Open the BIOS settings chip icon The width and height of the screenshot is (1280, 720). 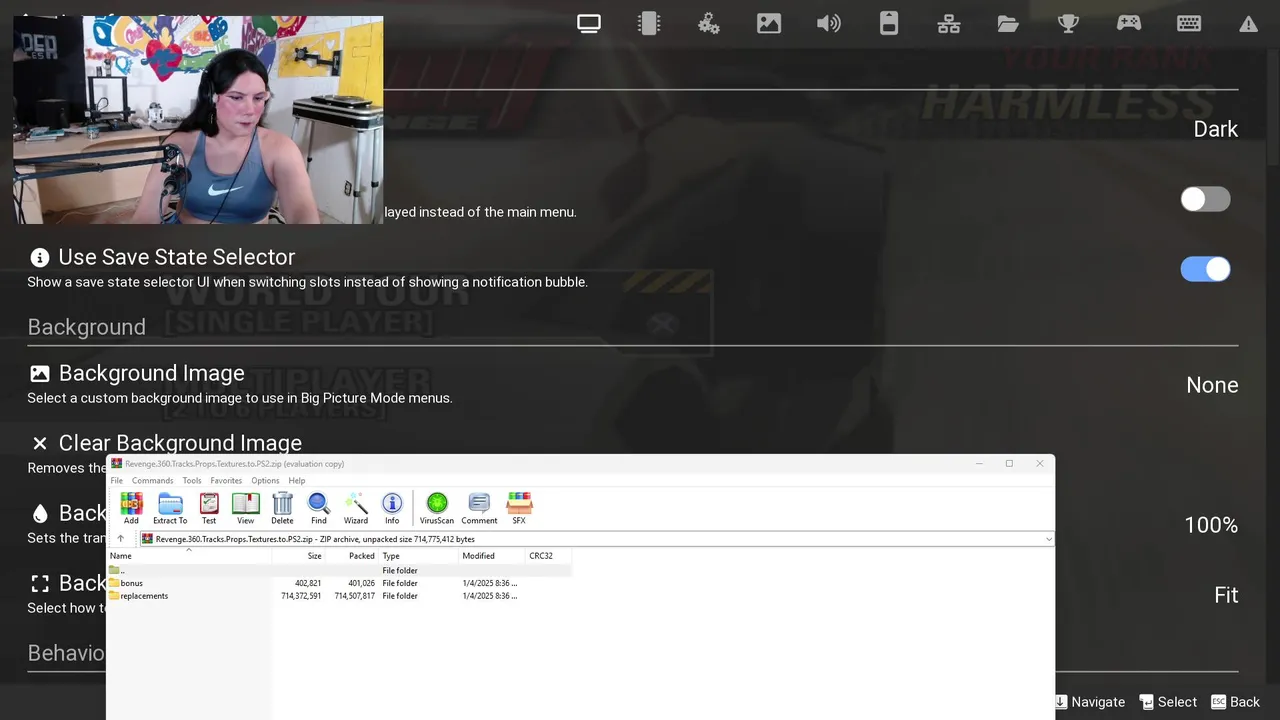pos(649,24)
